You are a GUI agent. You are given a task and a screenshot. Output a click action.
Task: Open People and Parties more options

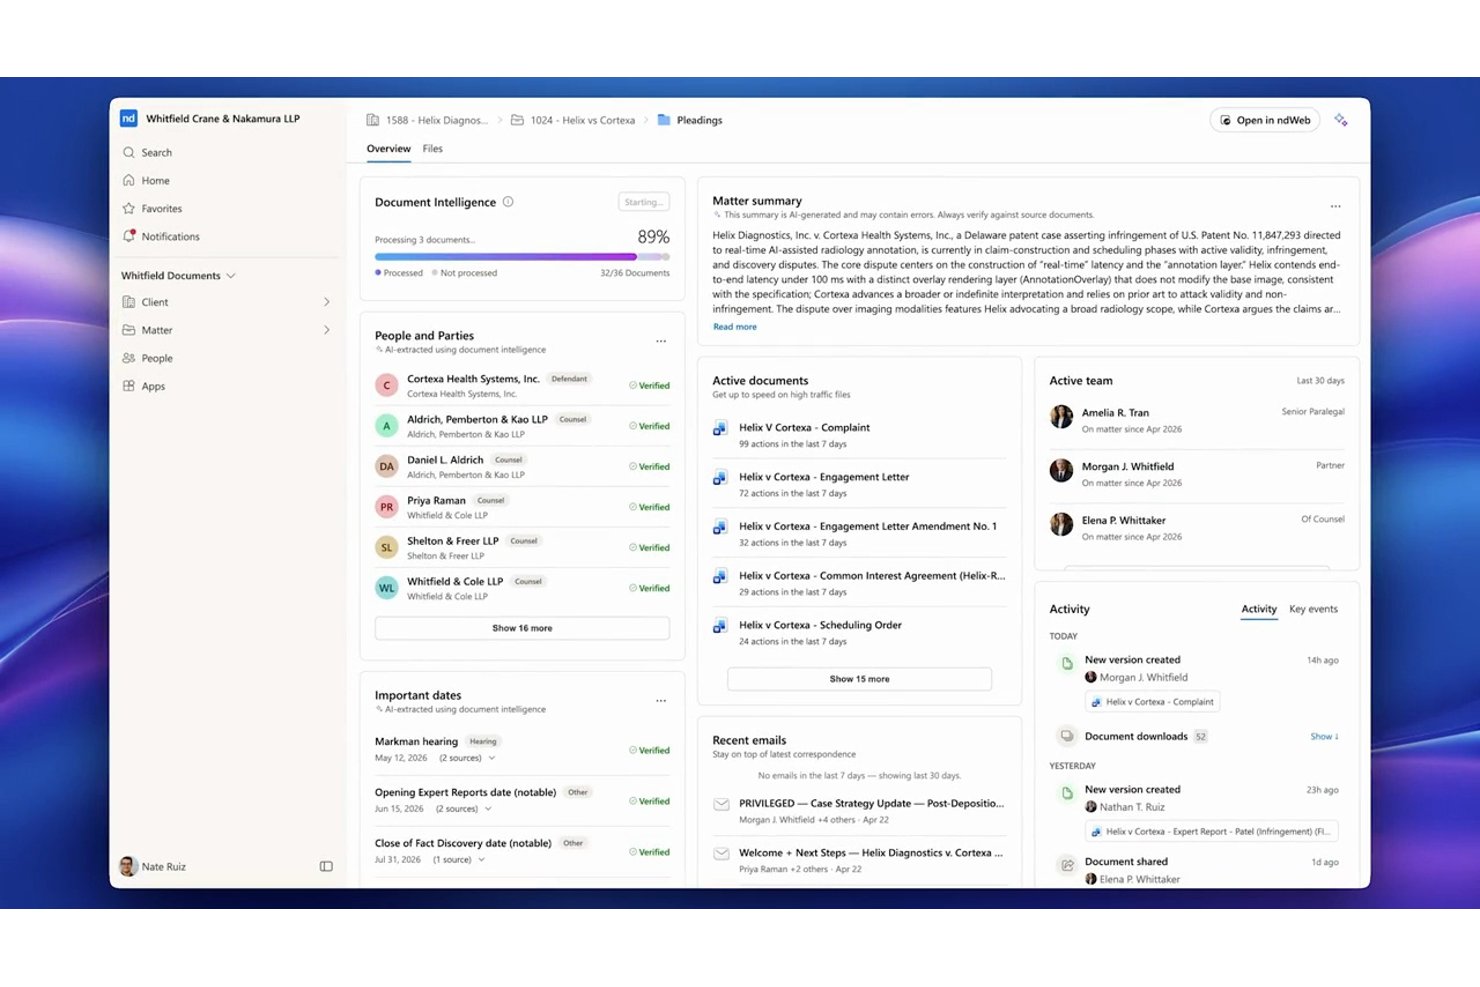click(661, 341)
